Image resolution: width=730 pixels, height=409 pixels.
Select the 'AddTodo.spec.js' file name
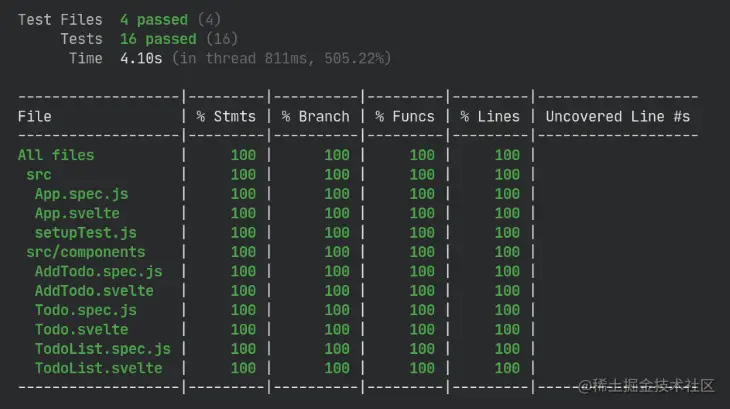point(99,271)
